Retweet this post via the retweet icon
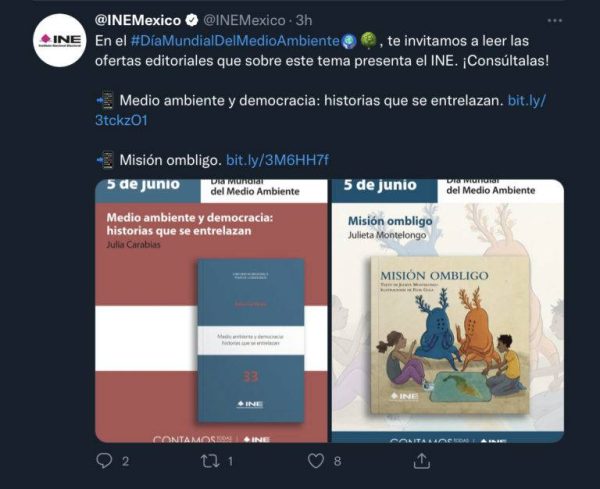This screenshot has width=600, height=489. 210,461
